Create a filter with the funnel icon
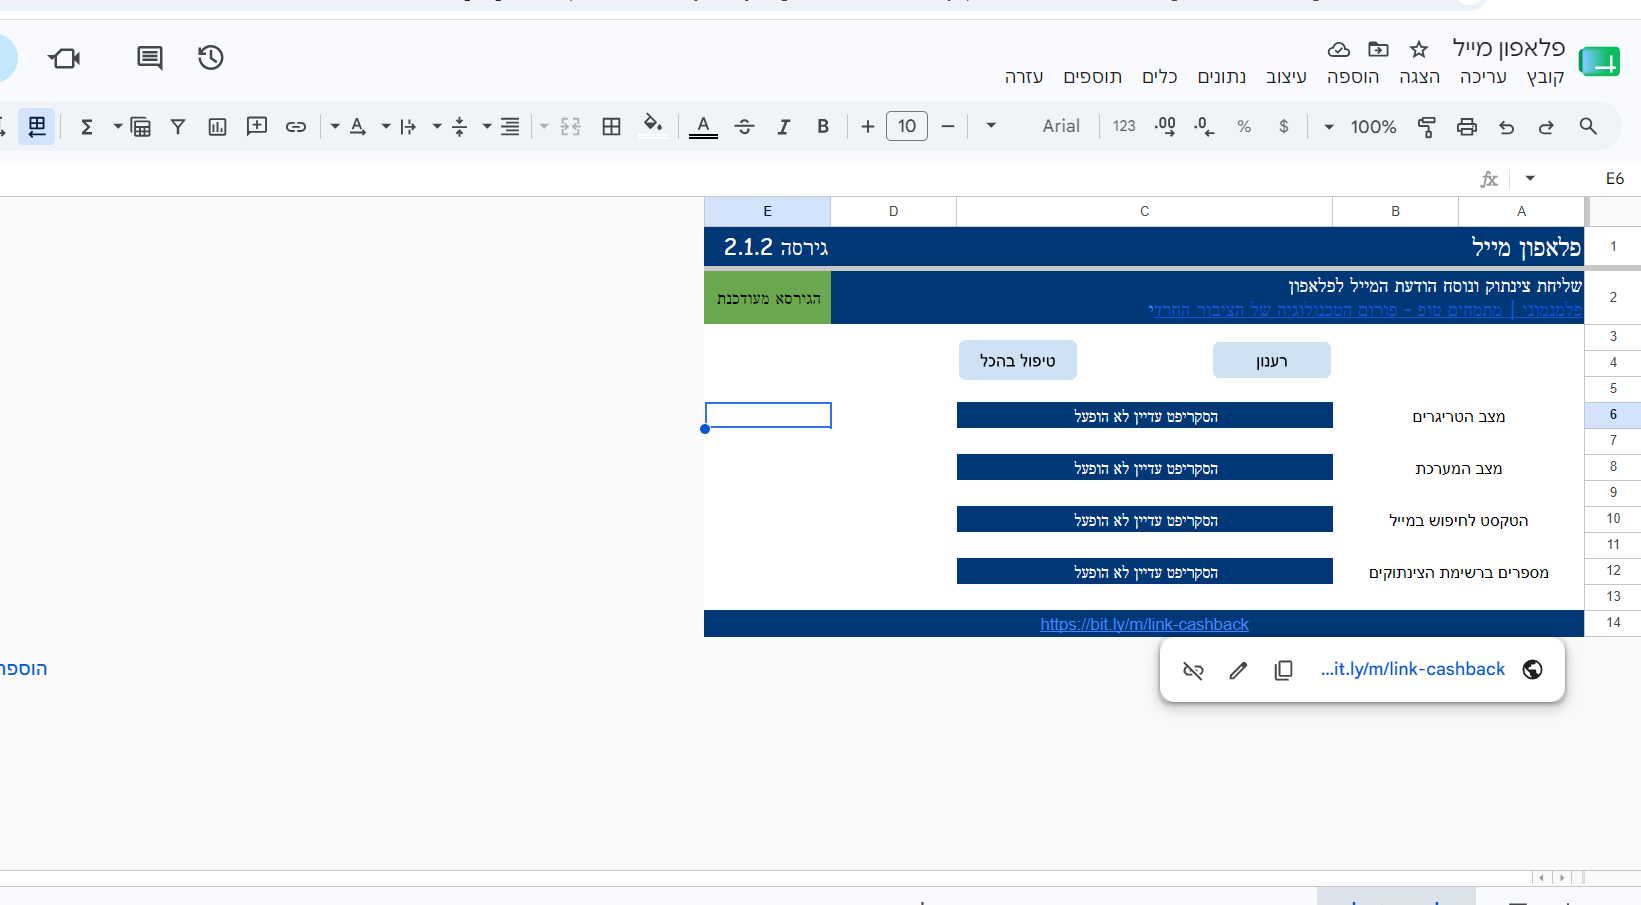The height and width of the screenshot is (905, 1641). click(178, 126)
